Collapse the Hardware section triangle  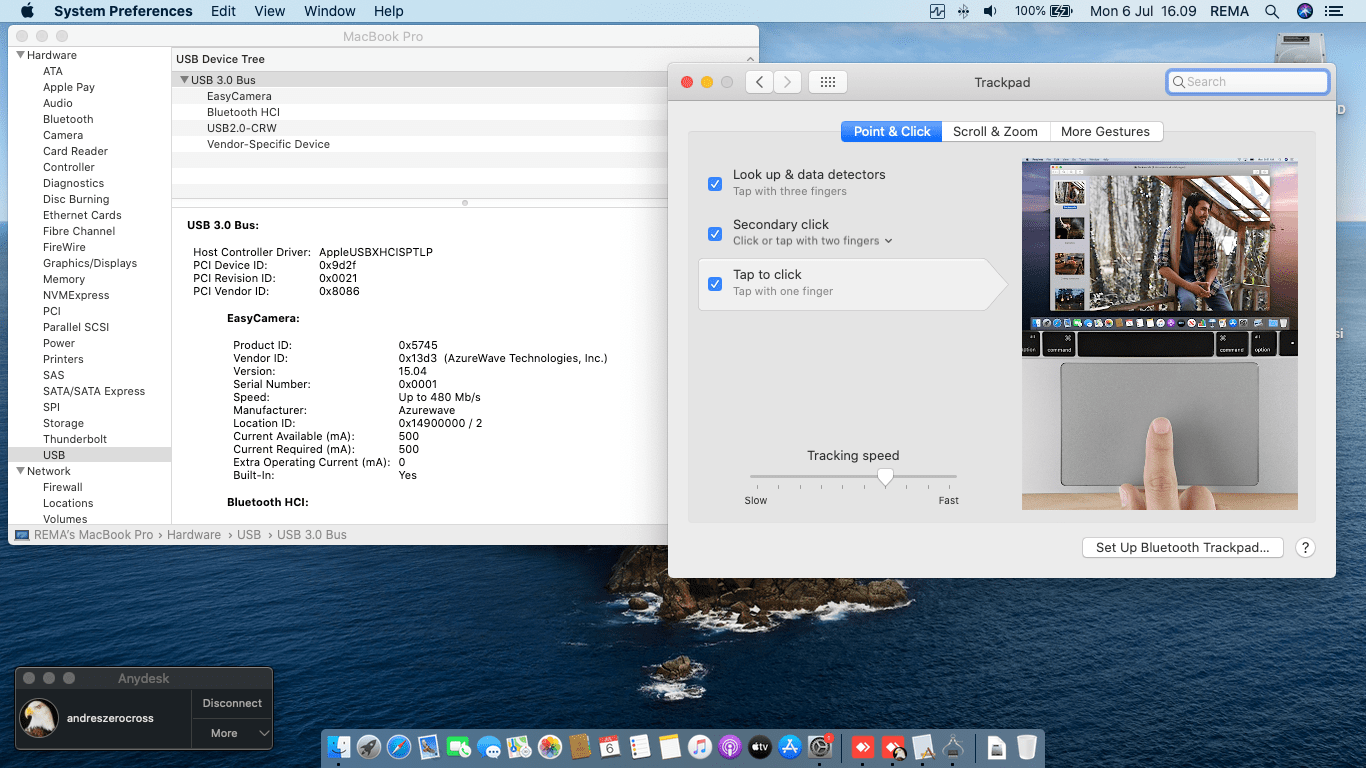[x=20, y=55]
